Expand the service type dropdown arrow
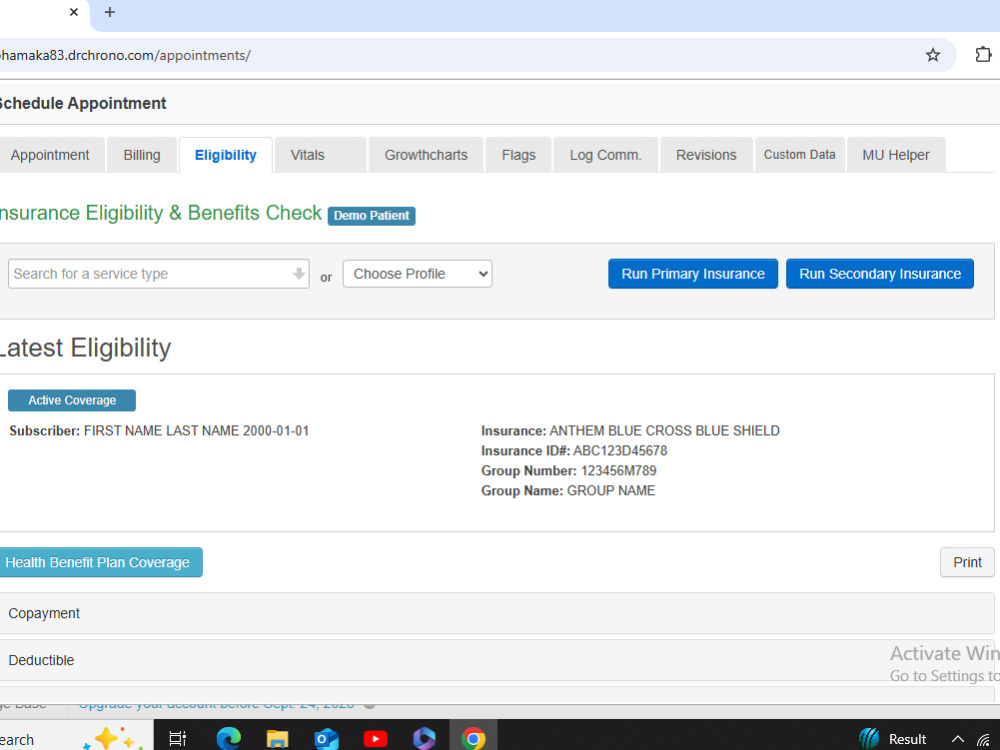Image resolution: width=1000 pixels, height=750 pixels. (298, 274)
